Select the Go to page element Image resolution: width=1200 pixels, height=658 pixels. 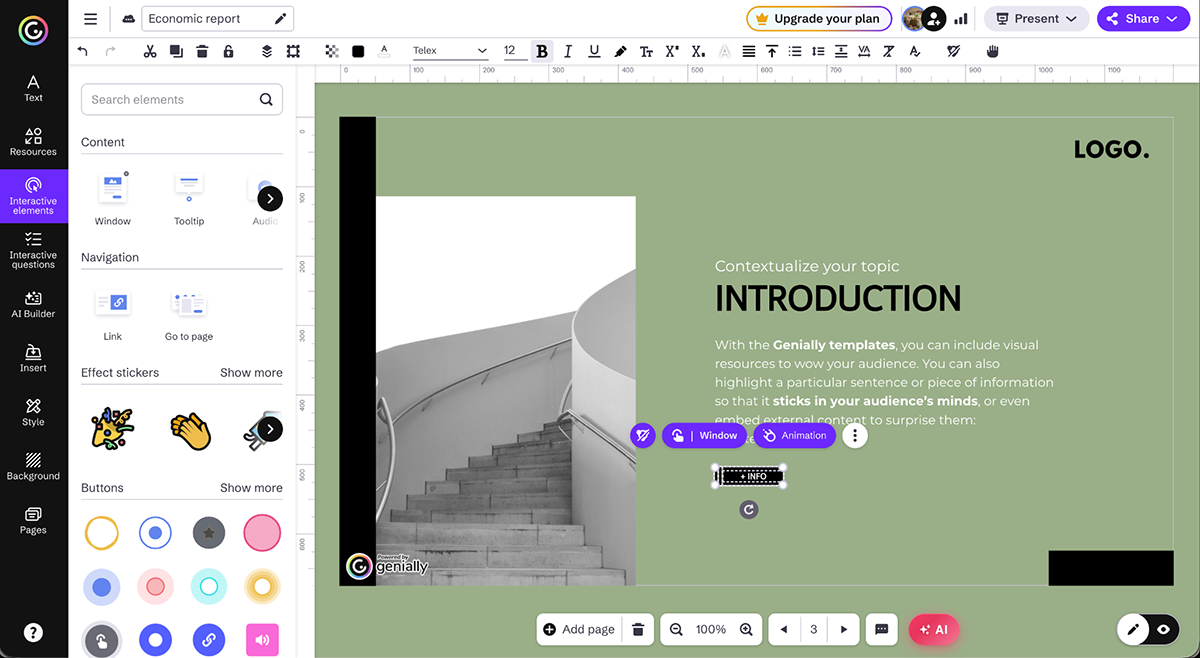click(x=189, y=314)
